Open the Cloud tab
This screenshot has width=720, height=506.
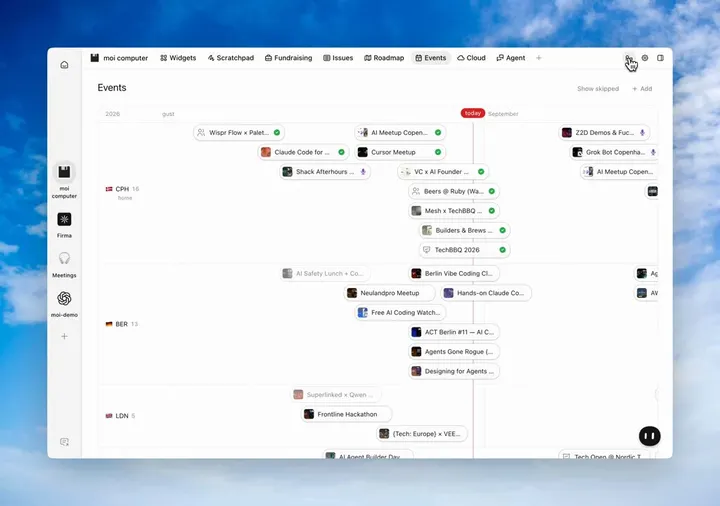tap(472, 58)
